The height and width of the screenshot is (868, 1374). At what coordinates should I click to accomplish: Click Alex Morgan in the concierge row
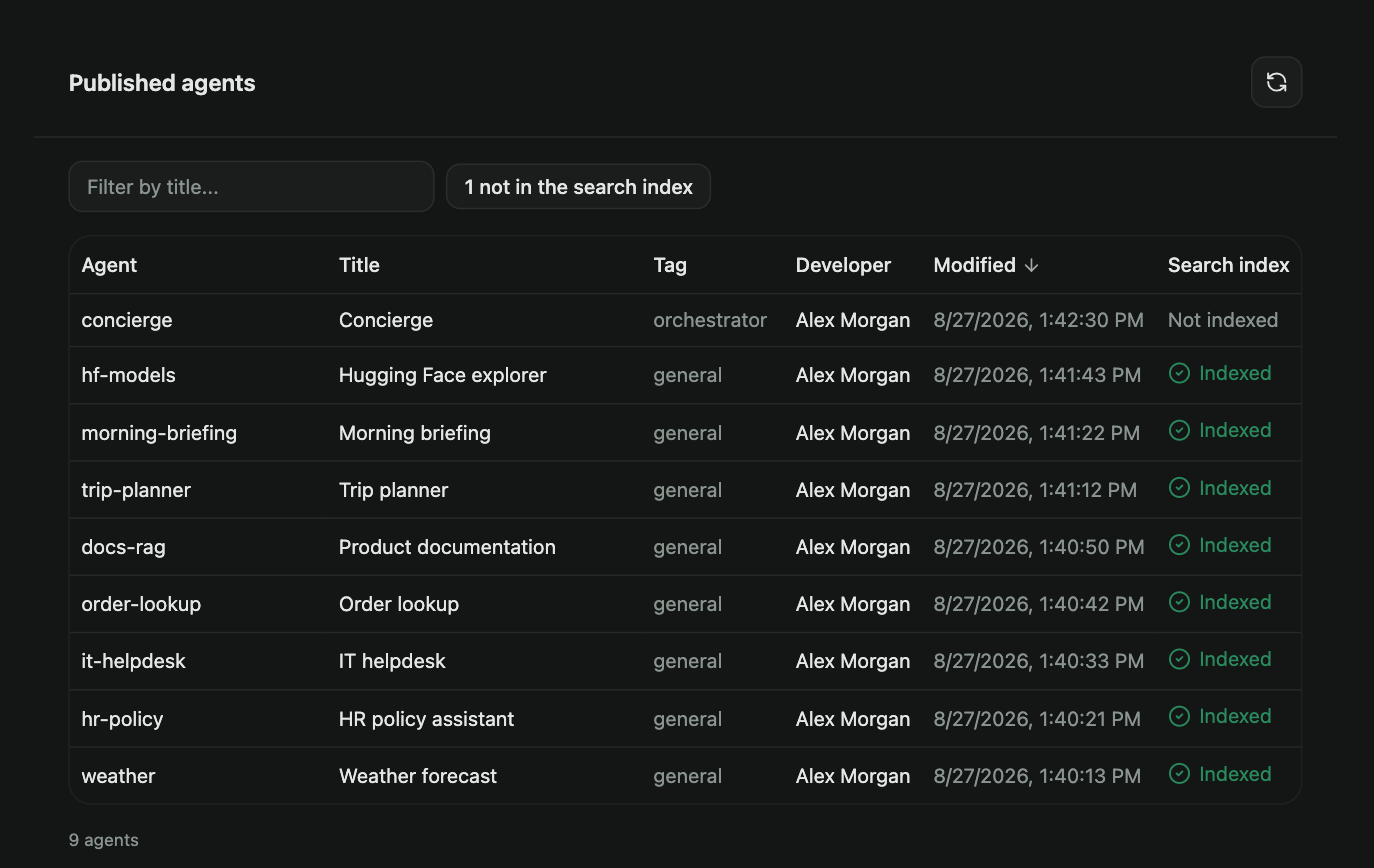click(853, 320)
